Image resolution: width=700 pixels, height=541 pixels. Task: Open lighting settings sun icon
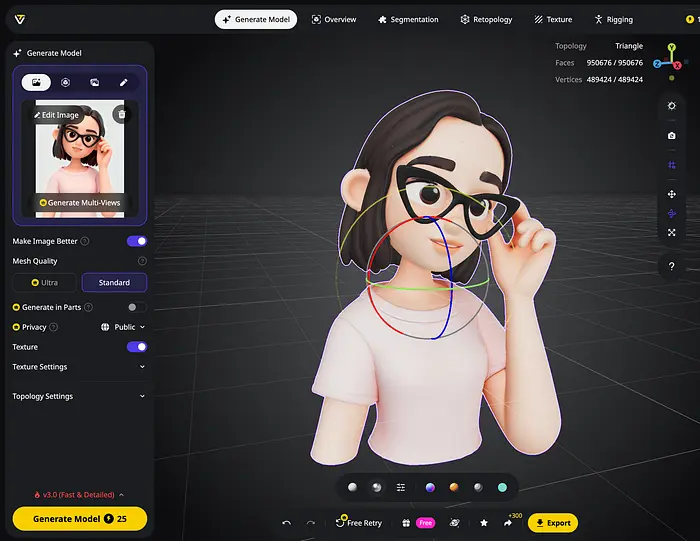coord(671,106)
